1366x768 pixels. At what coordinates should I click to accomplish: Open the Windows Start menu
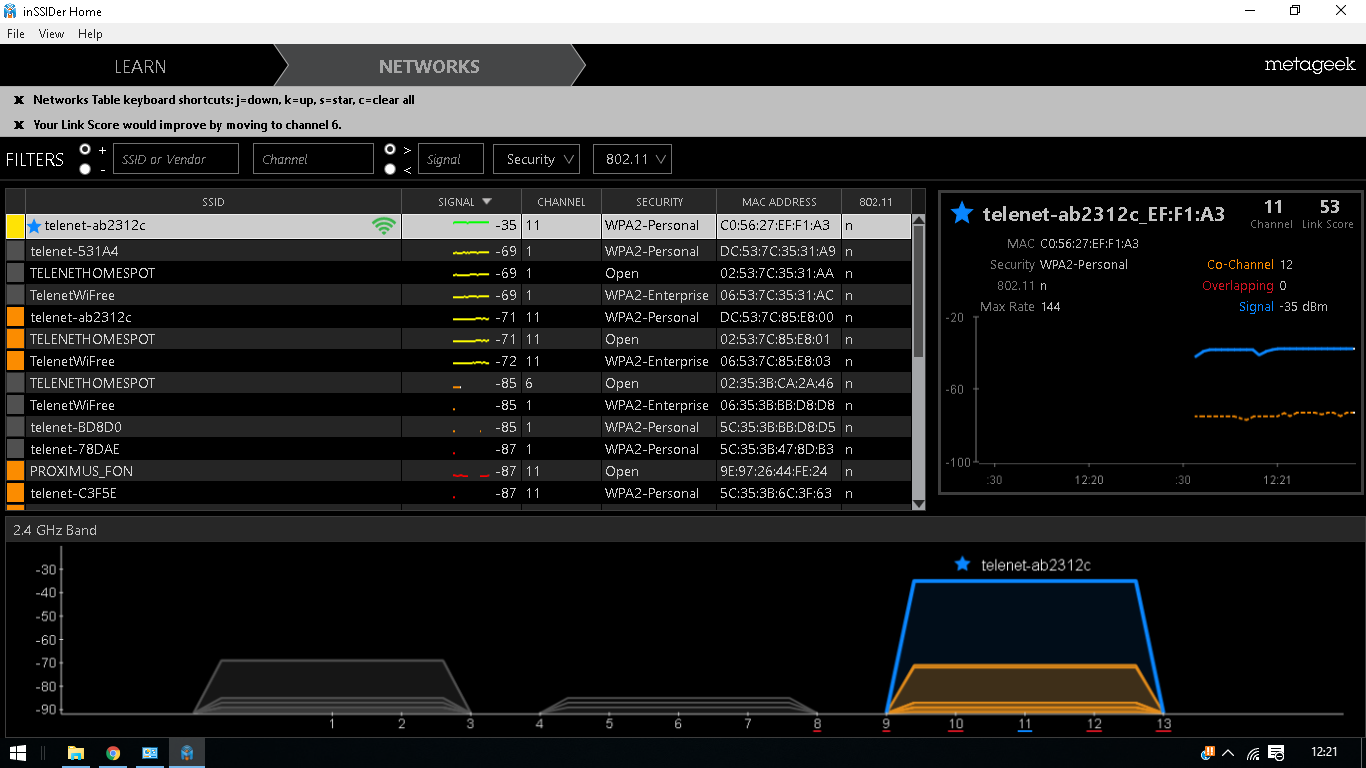(x=18, y=753)
